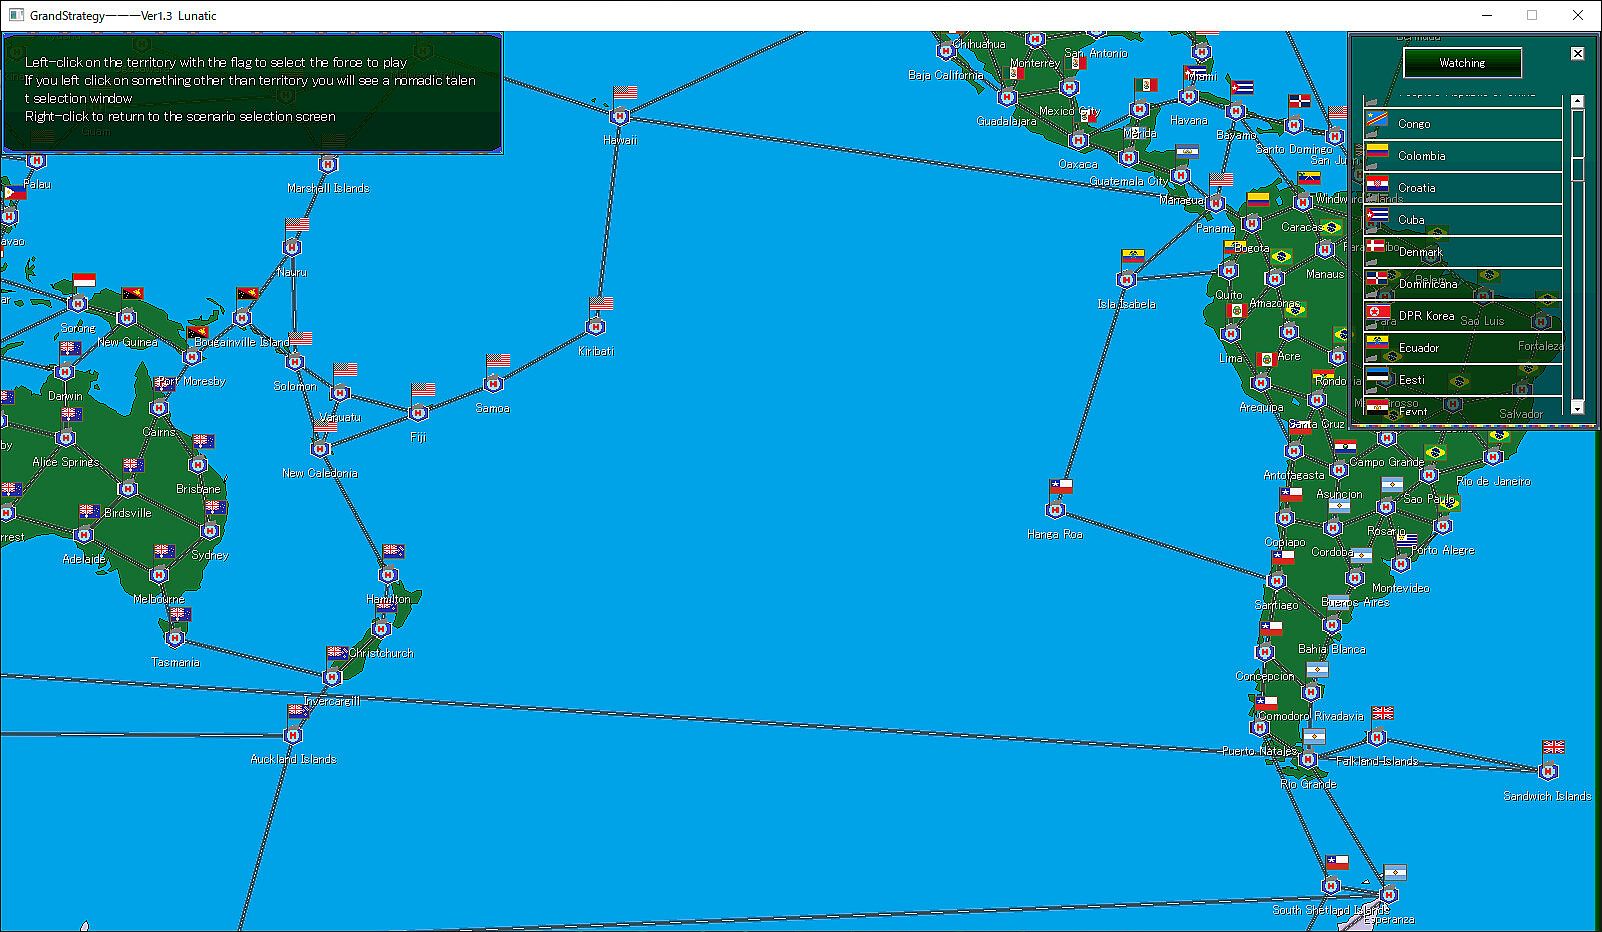Viewport: 1602px width, 932px height.
Task: Select Dominicana in the nation list
Action: pos(1463,284)
